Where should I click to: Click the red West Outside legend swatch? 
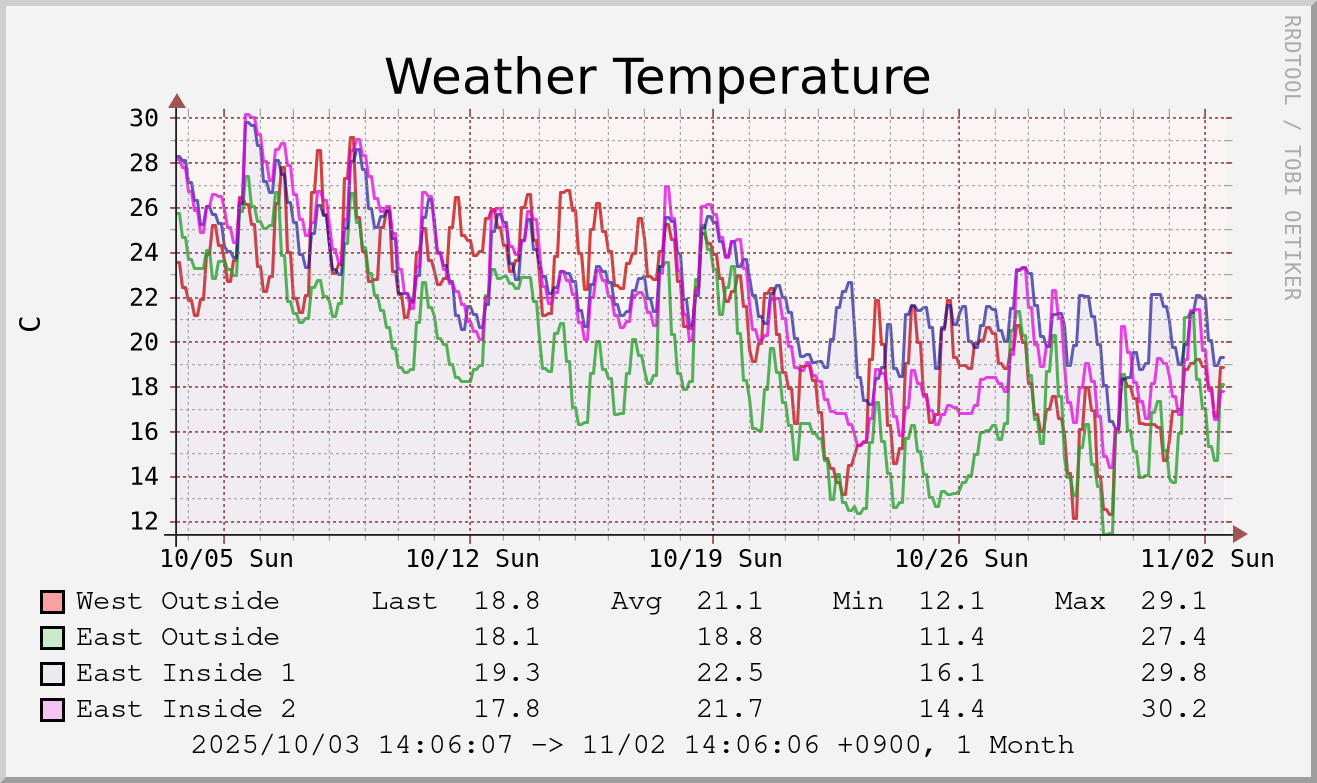tap(53, 602)
